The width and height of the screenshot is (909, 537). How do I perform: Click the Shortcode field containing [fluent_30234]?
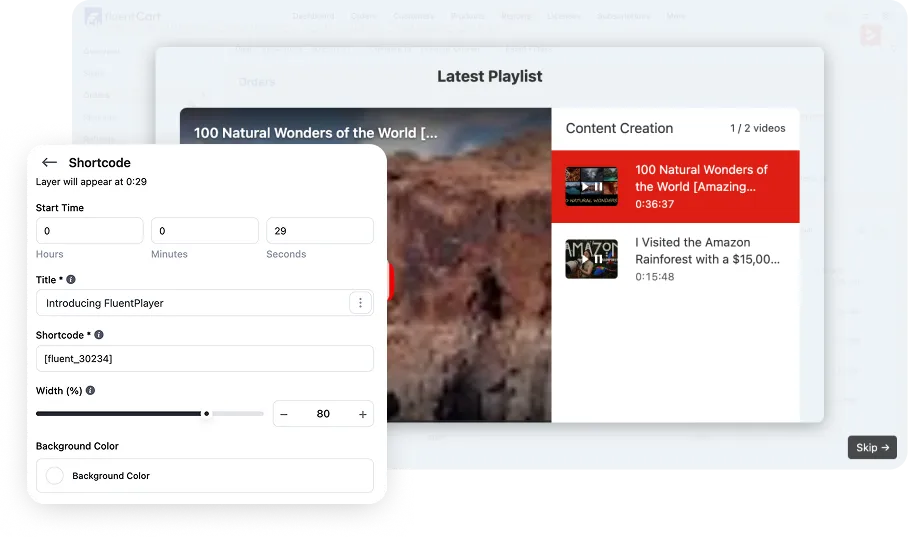point(204,359)
